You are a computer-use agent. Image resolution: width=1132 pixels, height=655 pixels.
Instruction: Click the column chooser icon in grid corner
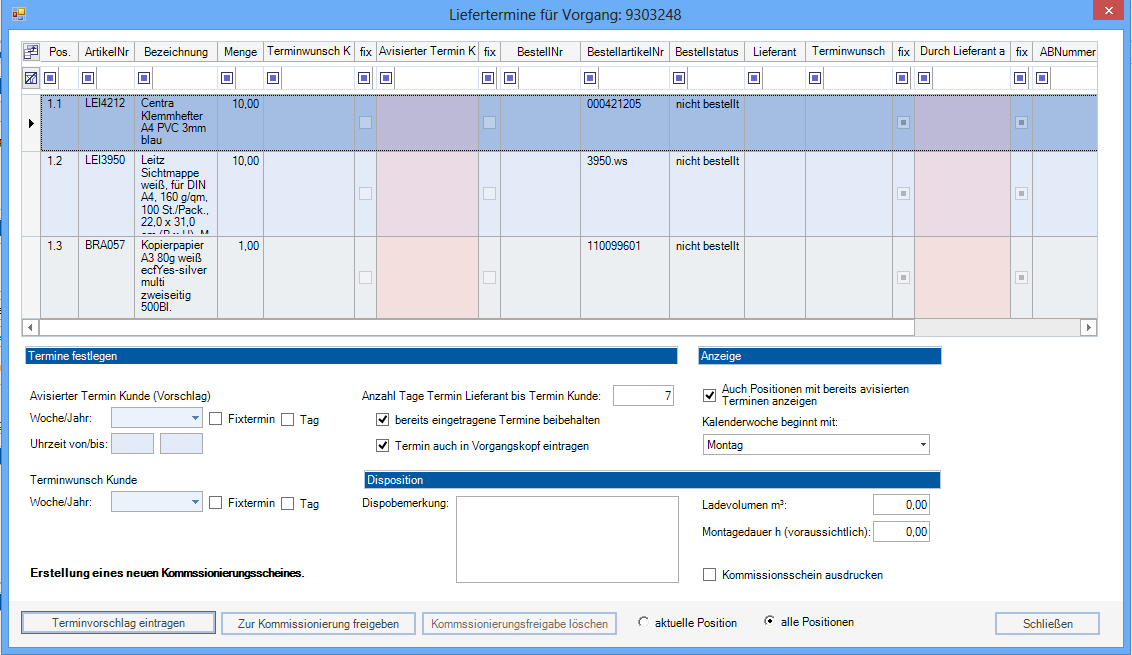tap(31, 52)
